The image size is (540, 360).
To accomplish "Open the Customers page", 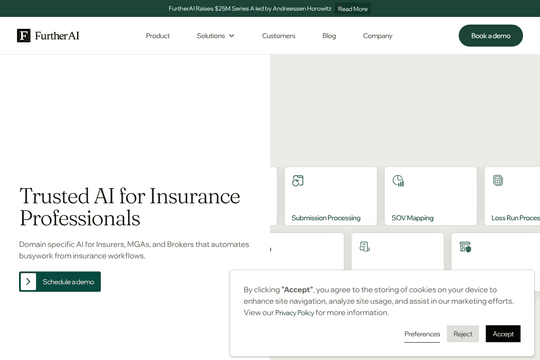I will pyautogui.click(x=279, y=36).
